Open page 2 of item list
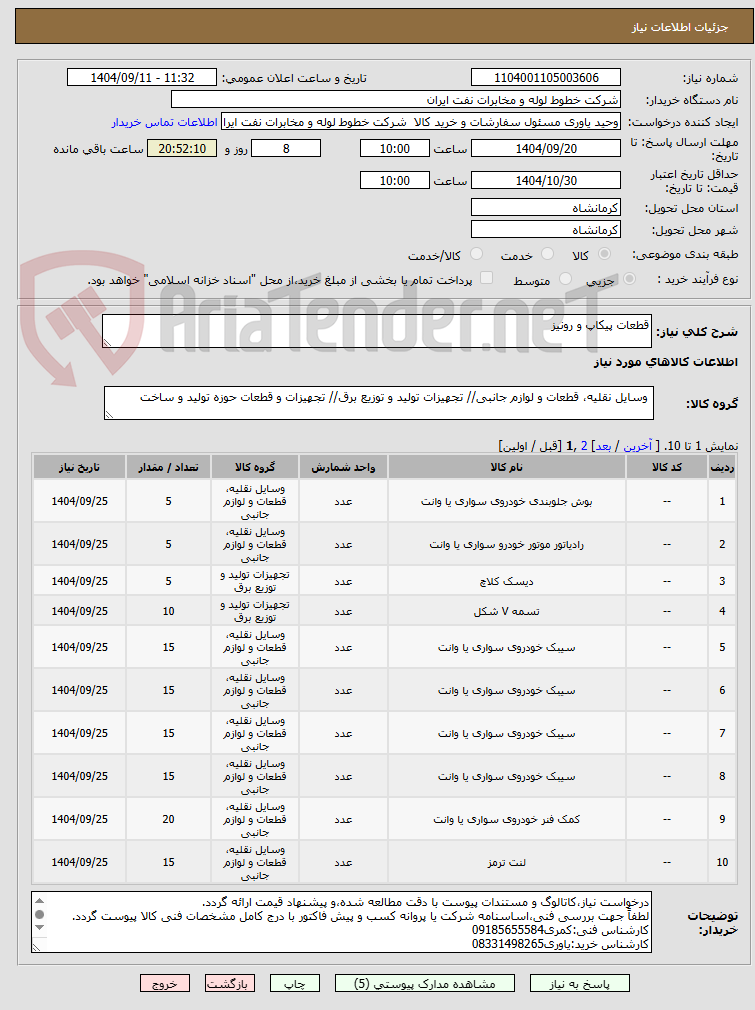This screenshot has width=755, height=1010. click(x=584, y=446)
